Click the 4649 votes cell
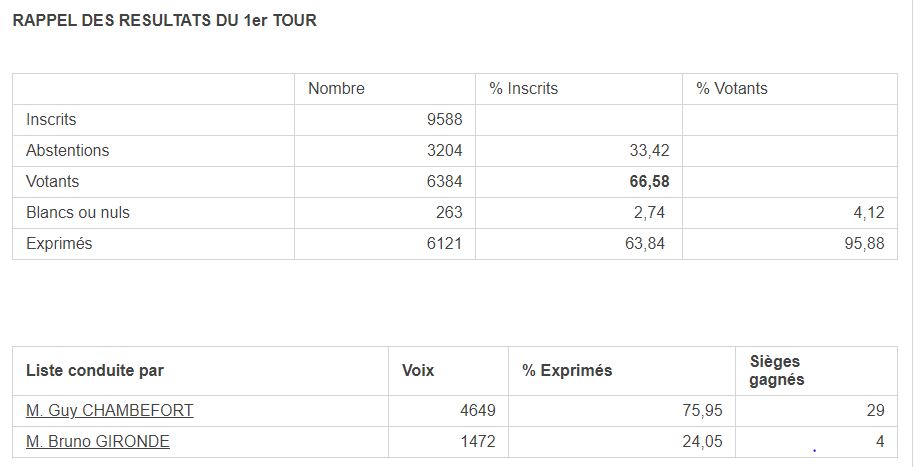 [x=477, y=410]
